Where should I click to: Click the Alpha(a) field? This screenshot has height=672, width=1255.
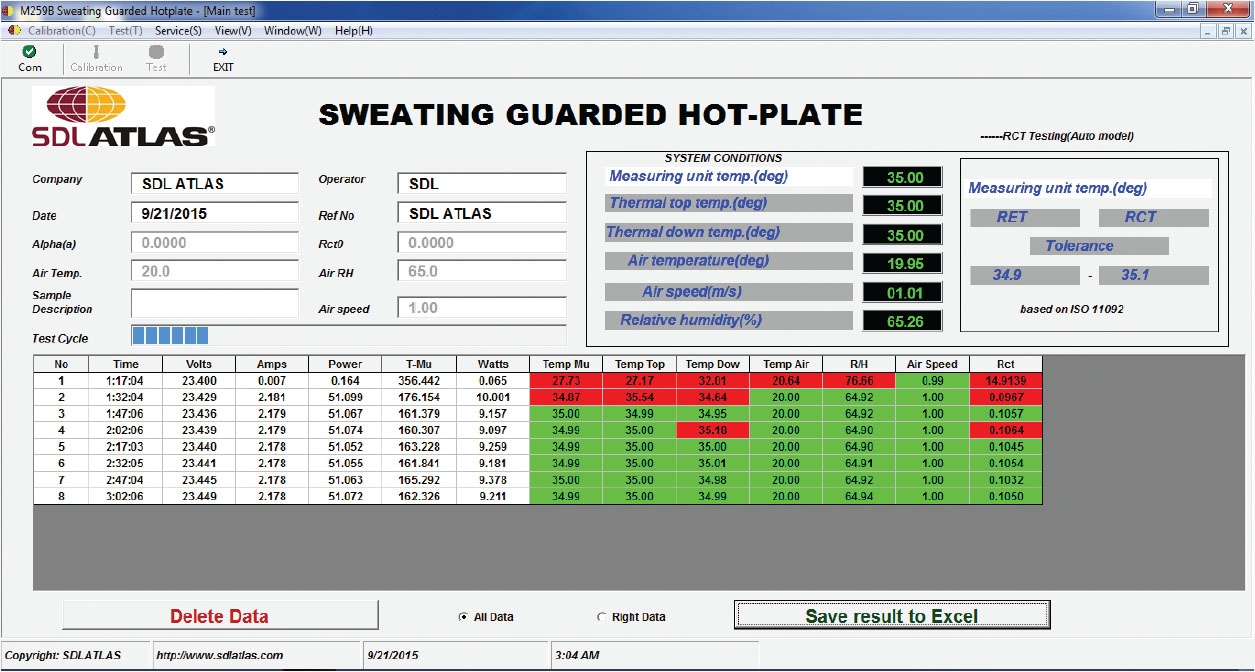click(214, 242)
